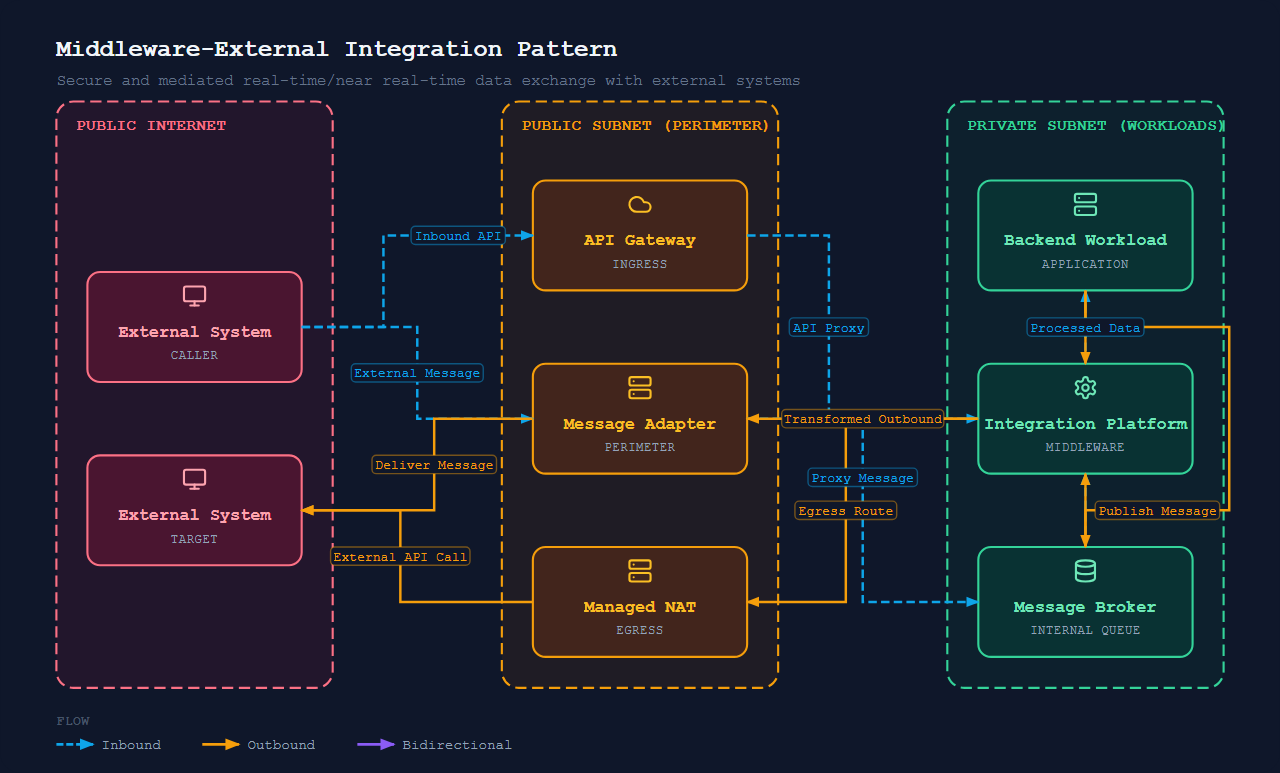Select the Message Broker title text
Image resolution: width=1280 pixels, height=773 pixels.
click(x=1085, y=607)
